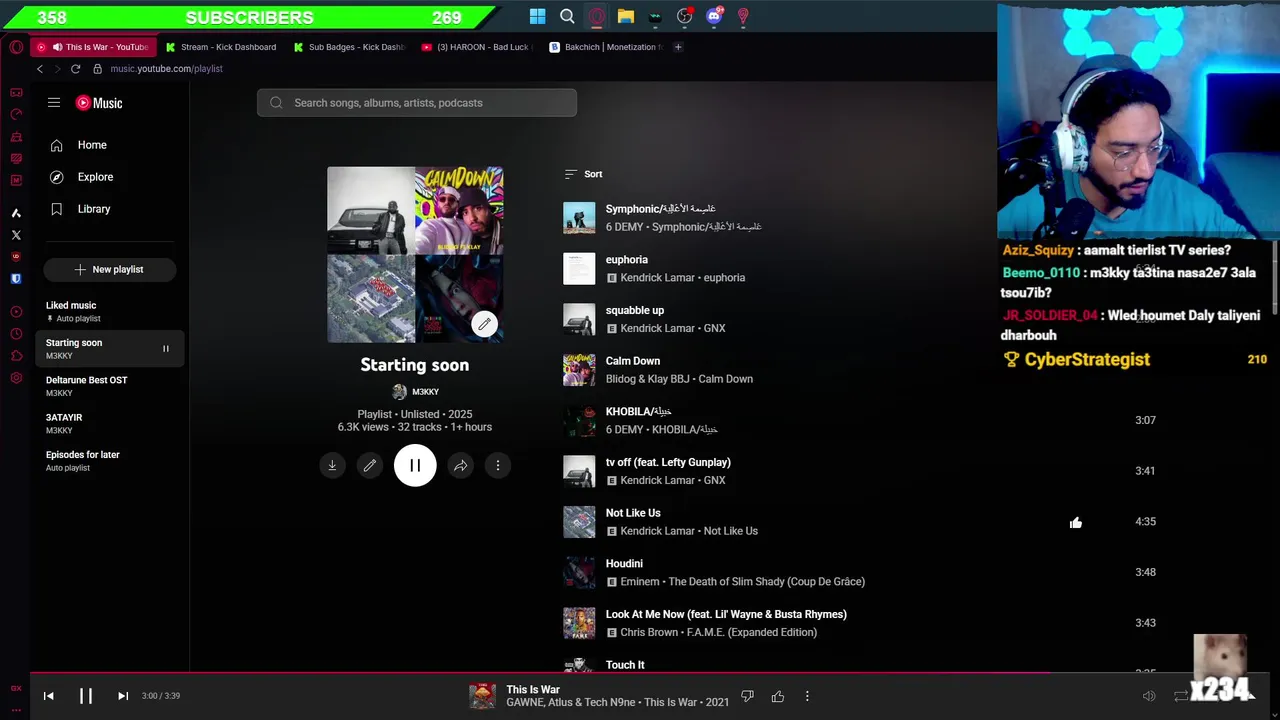Viewport: 1280px width, 720px height.
Task: Click the now playing album art thumbnail
Action: coord(482,696)
